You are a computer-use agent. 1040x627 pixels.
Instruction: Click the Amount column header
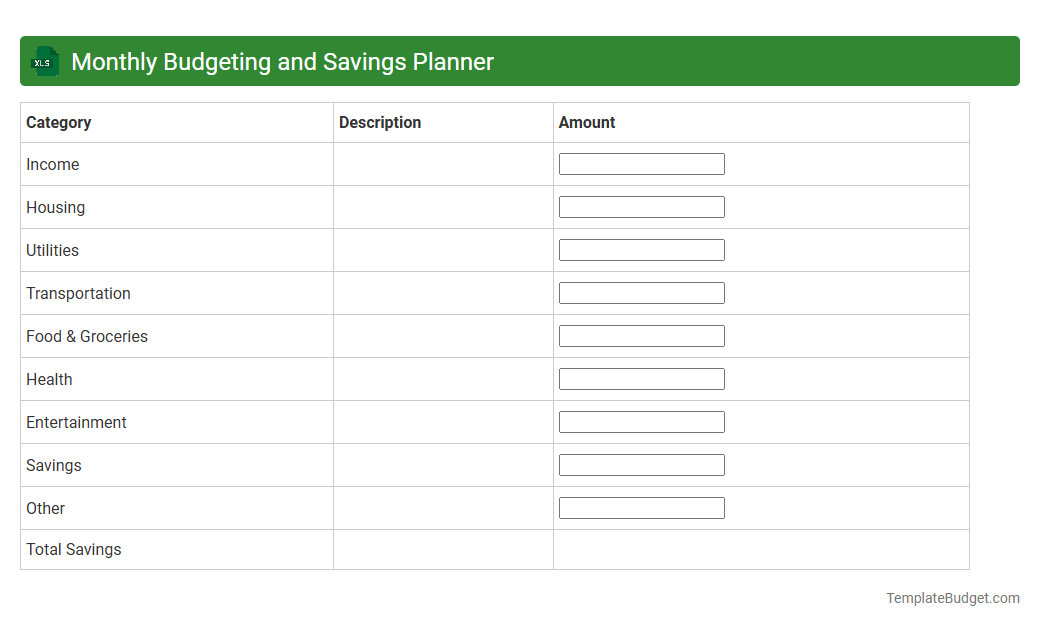click(587, 122)
